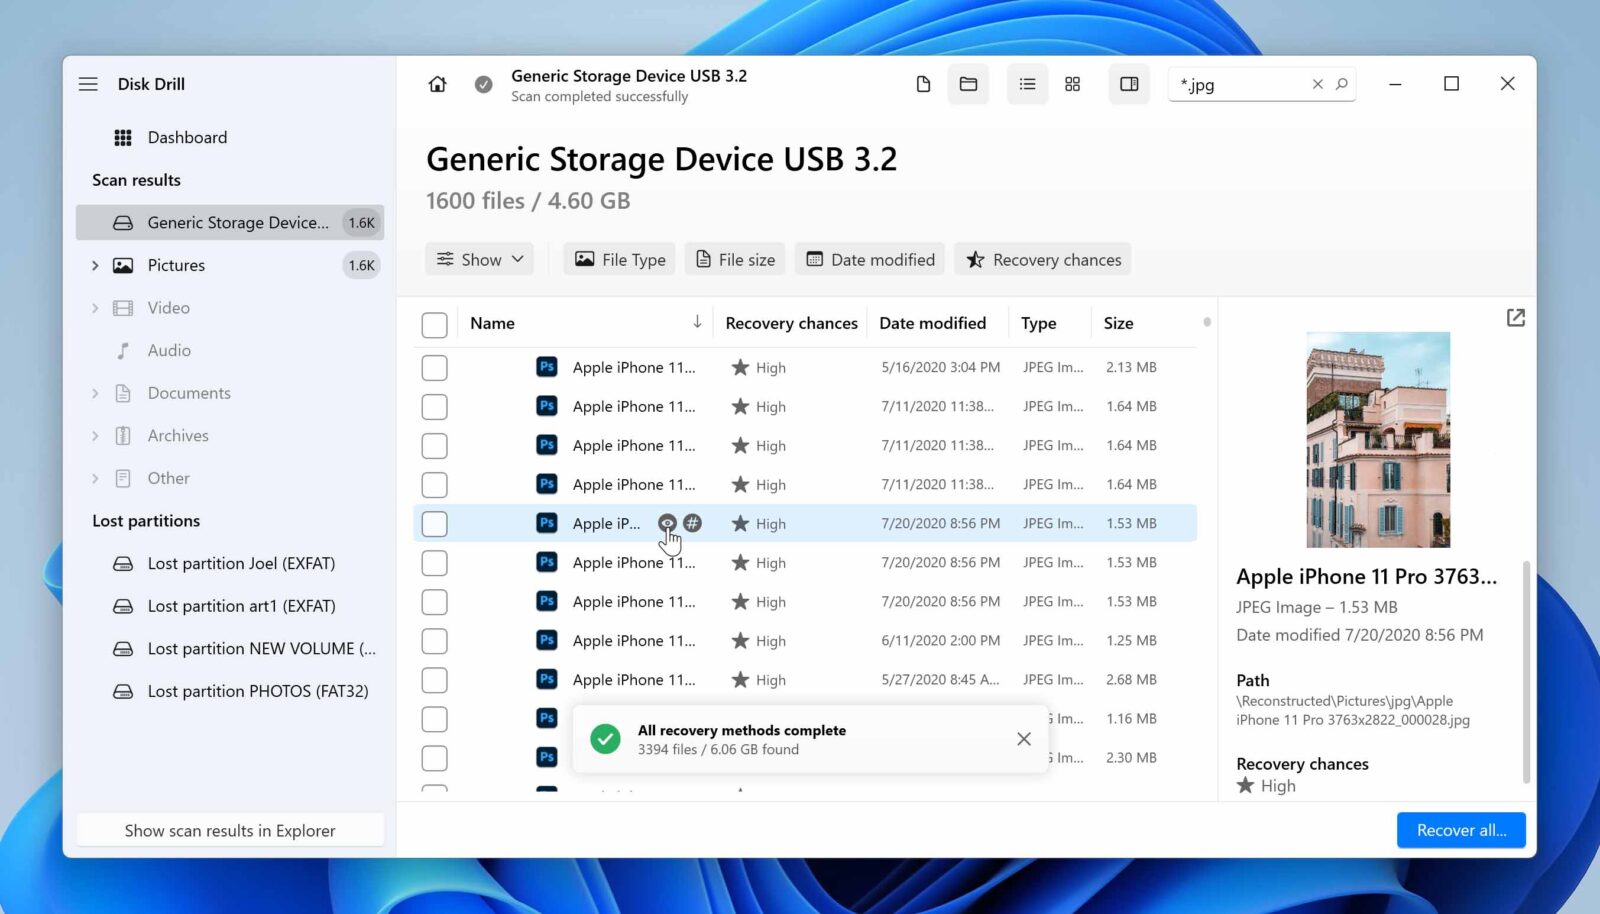Open the file view toolbar icon
The width and height of the screenshot is (1600, 914).
[922, 84]
